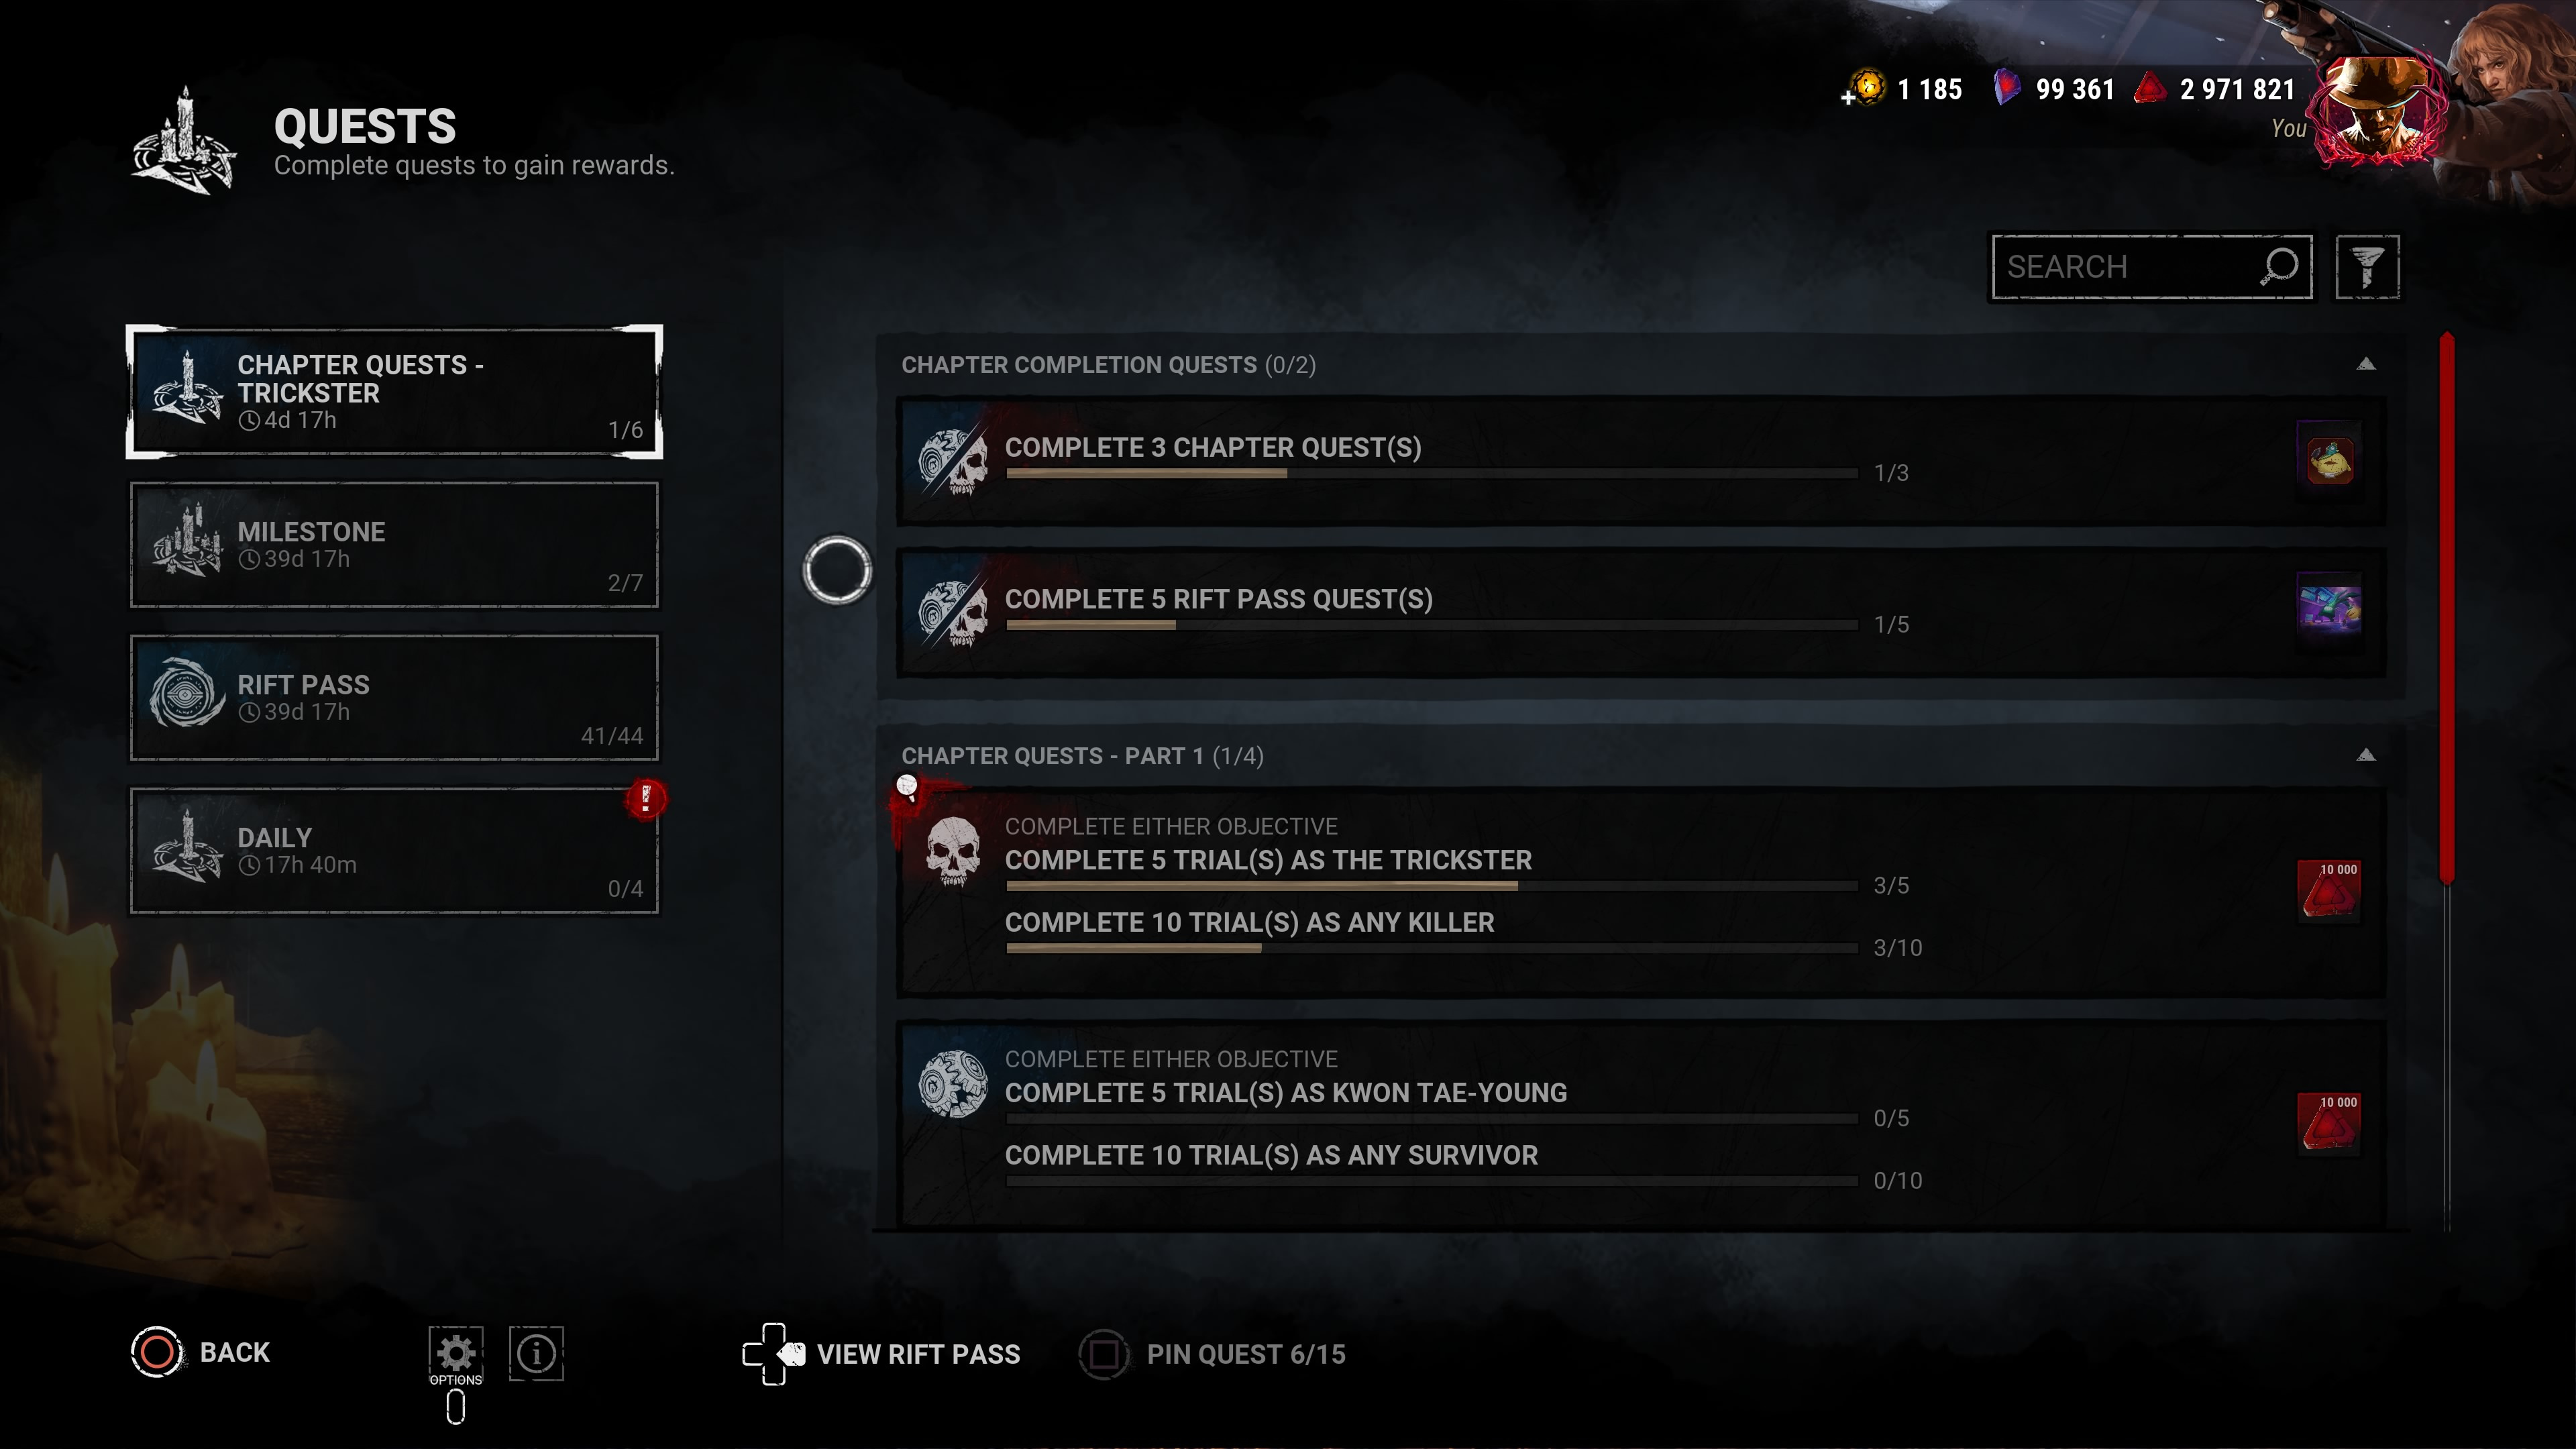Screen dimensions: 2576x1449
Task: Open the player profile avatar
Action: [x=2380, y=110]
